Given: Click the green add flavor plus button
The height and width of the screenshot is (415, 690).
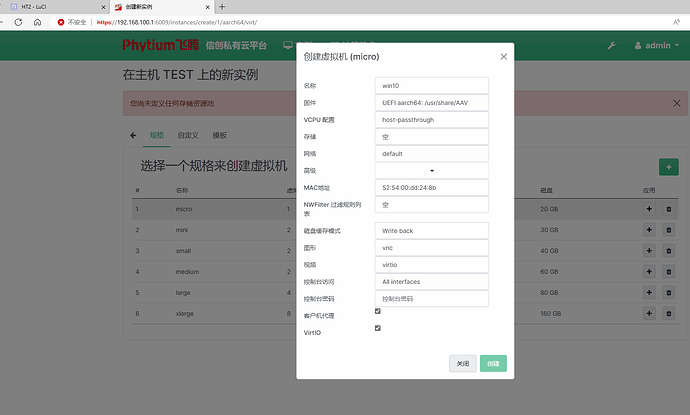Looking at the screenshot, I should click(668, 167).
